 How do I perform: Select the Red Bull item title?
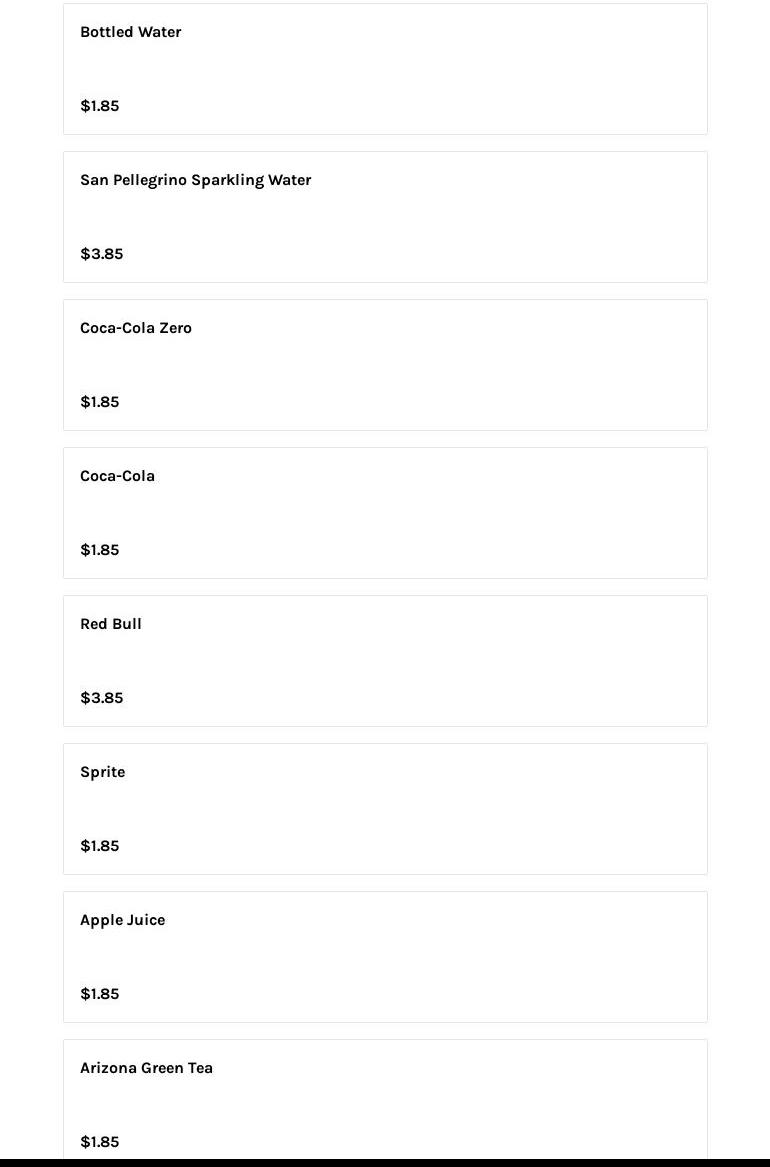(110, 624)
